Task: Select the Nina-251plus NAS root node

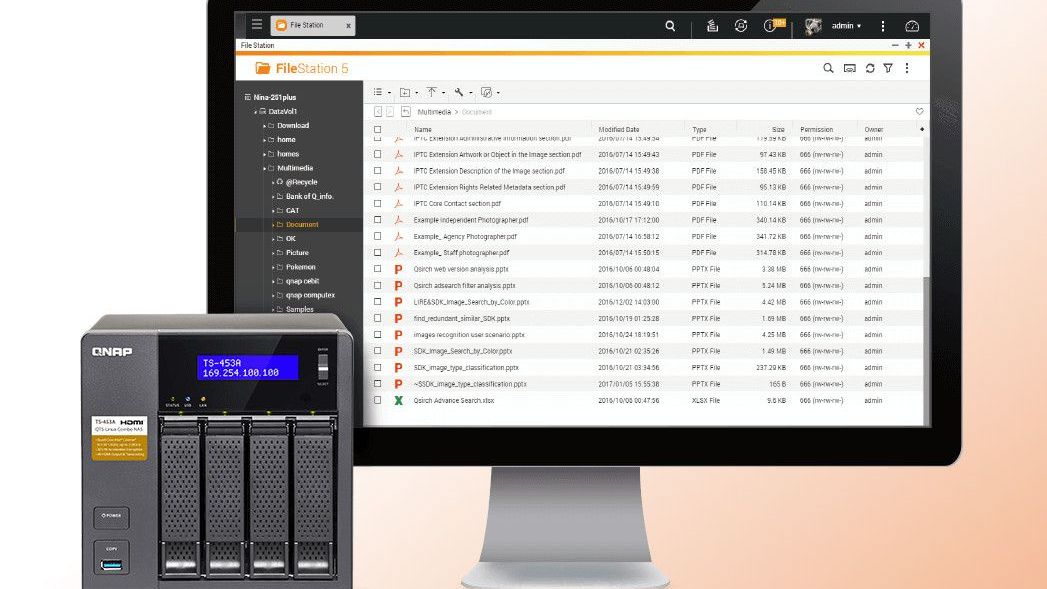Action: point(274,97)
